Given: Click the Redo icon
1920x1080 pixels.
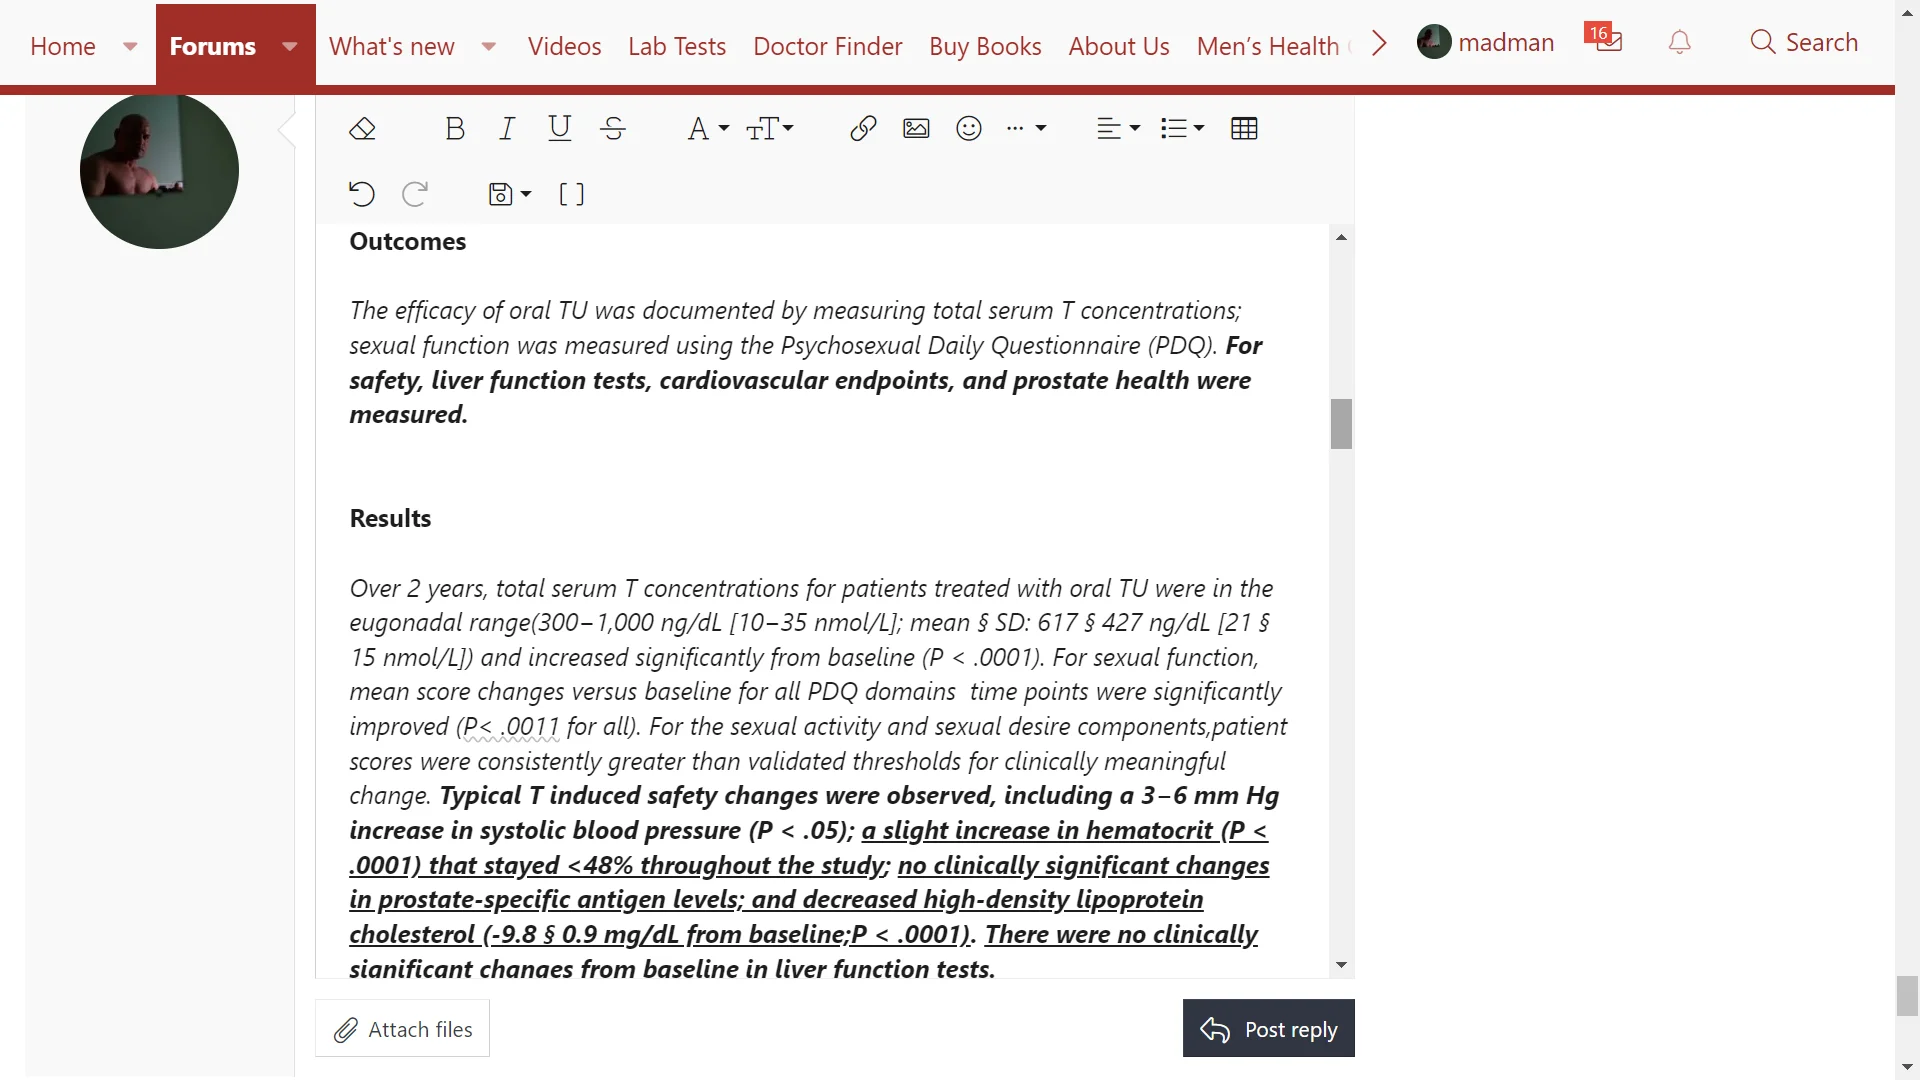Looking at the screenshot, I should [x=415, y=194].
